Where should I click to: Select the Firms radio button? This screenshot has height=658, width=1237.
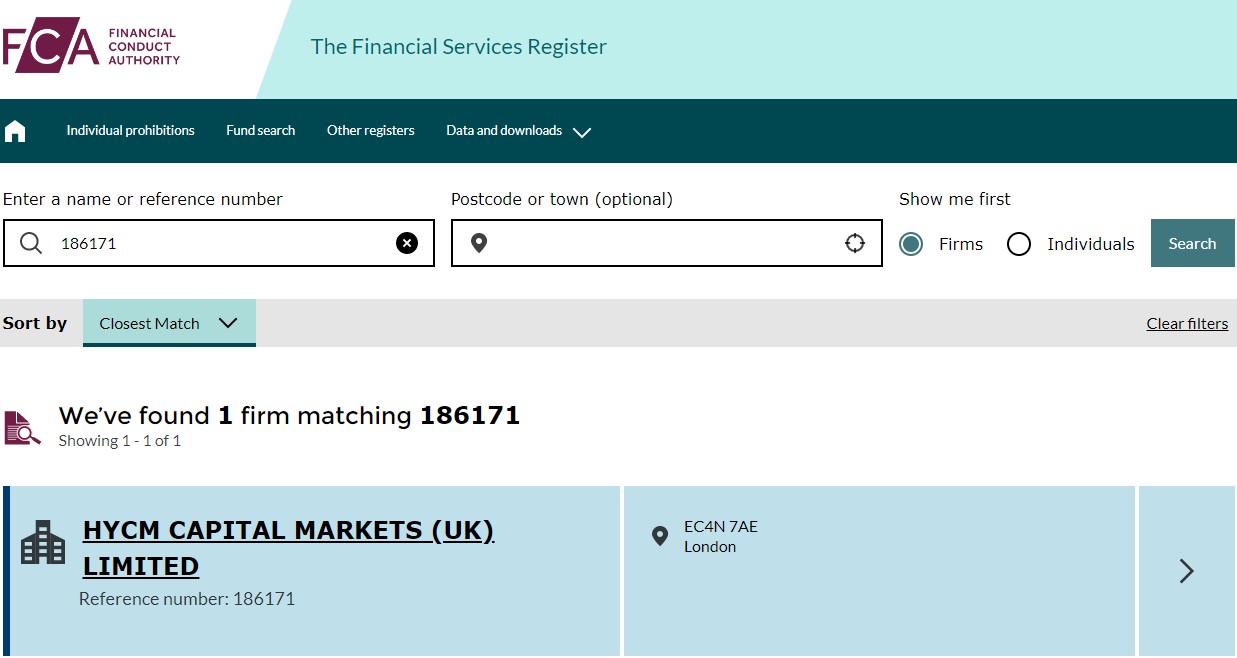911,244
